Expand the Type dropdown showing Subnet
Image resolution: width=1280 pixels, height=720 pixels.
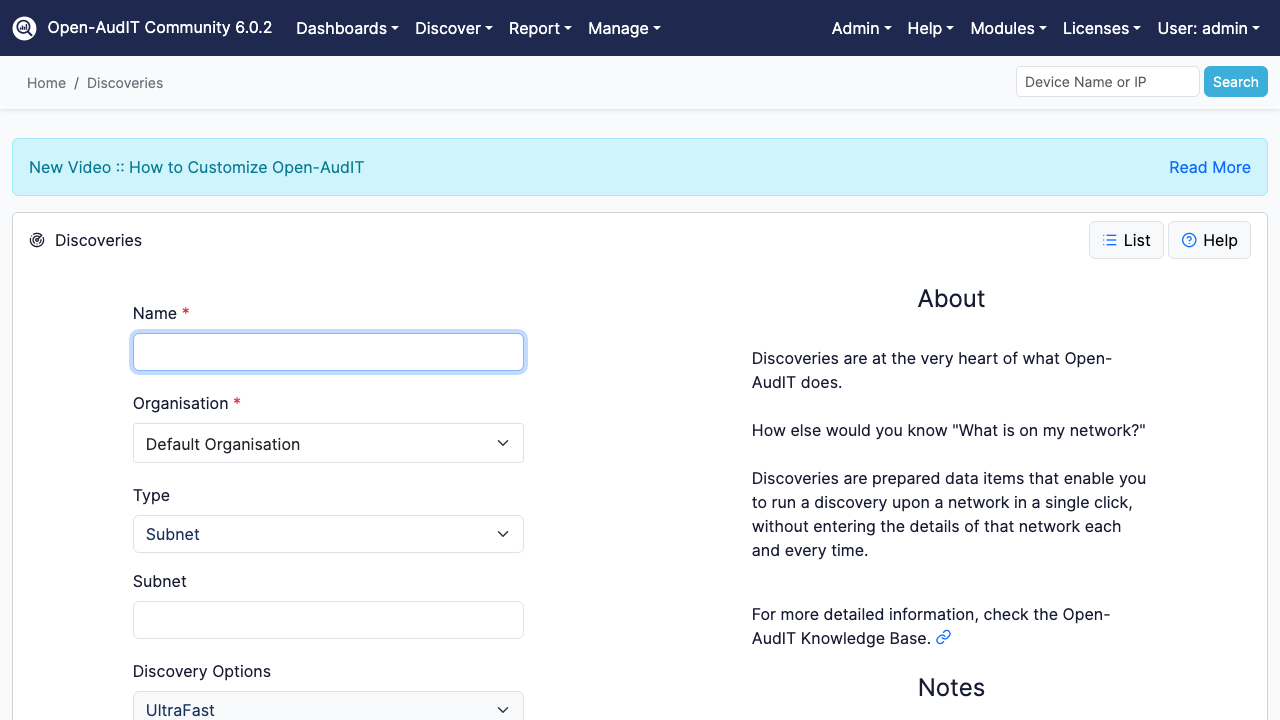[328, 534]
